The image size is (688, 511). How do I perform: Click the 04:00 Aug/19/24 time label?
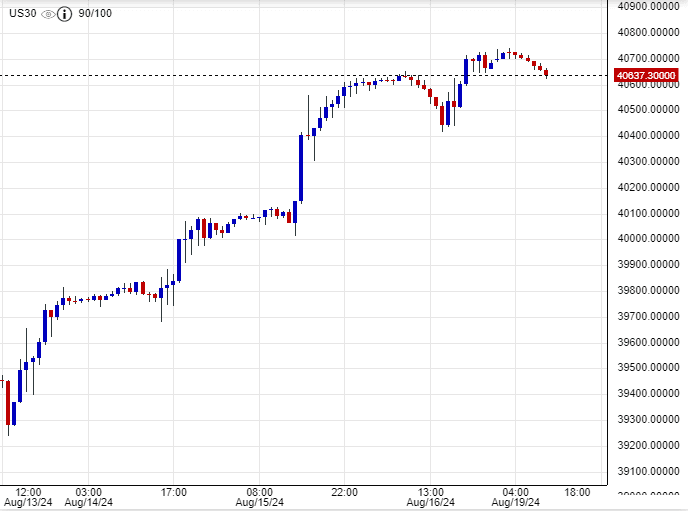(x=516, y=497)
